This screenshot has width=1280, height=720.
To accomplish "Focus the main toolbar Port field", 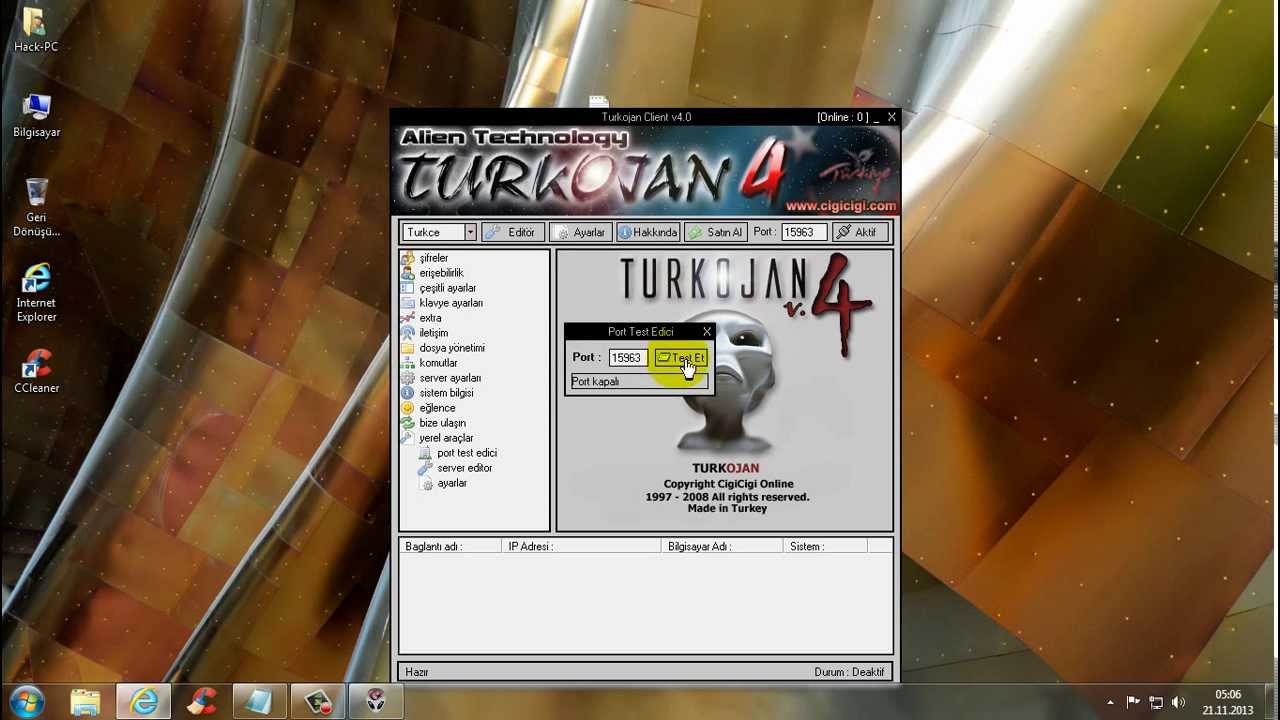I will 802,232.
